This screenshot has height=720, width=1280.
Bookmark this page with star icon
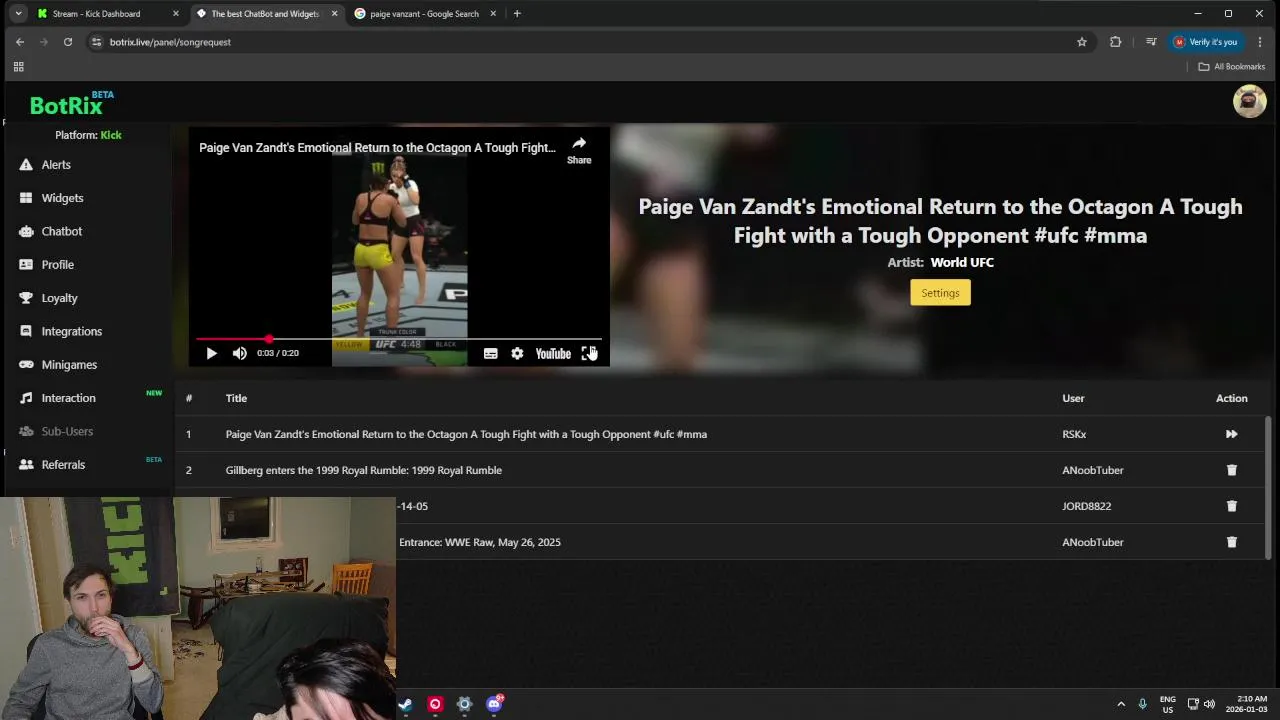[x=1082, y=42]
